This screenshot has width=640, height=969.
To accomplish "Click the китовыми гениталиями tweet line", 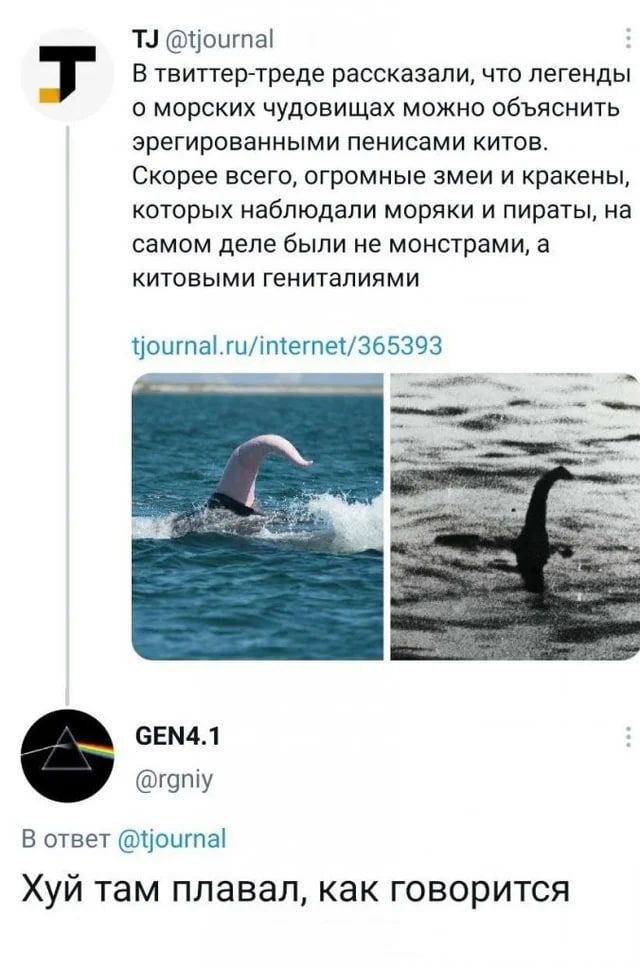I will 277,279.
